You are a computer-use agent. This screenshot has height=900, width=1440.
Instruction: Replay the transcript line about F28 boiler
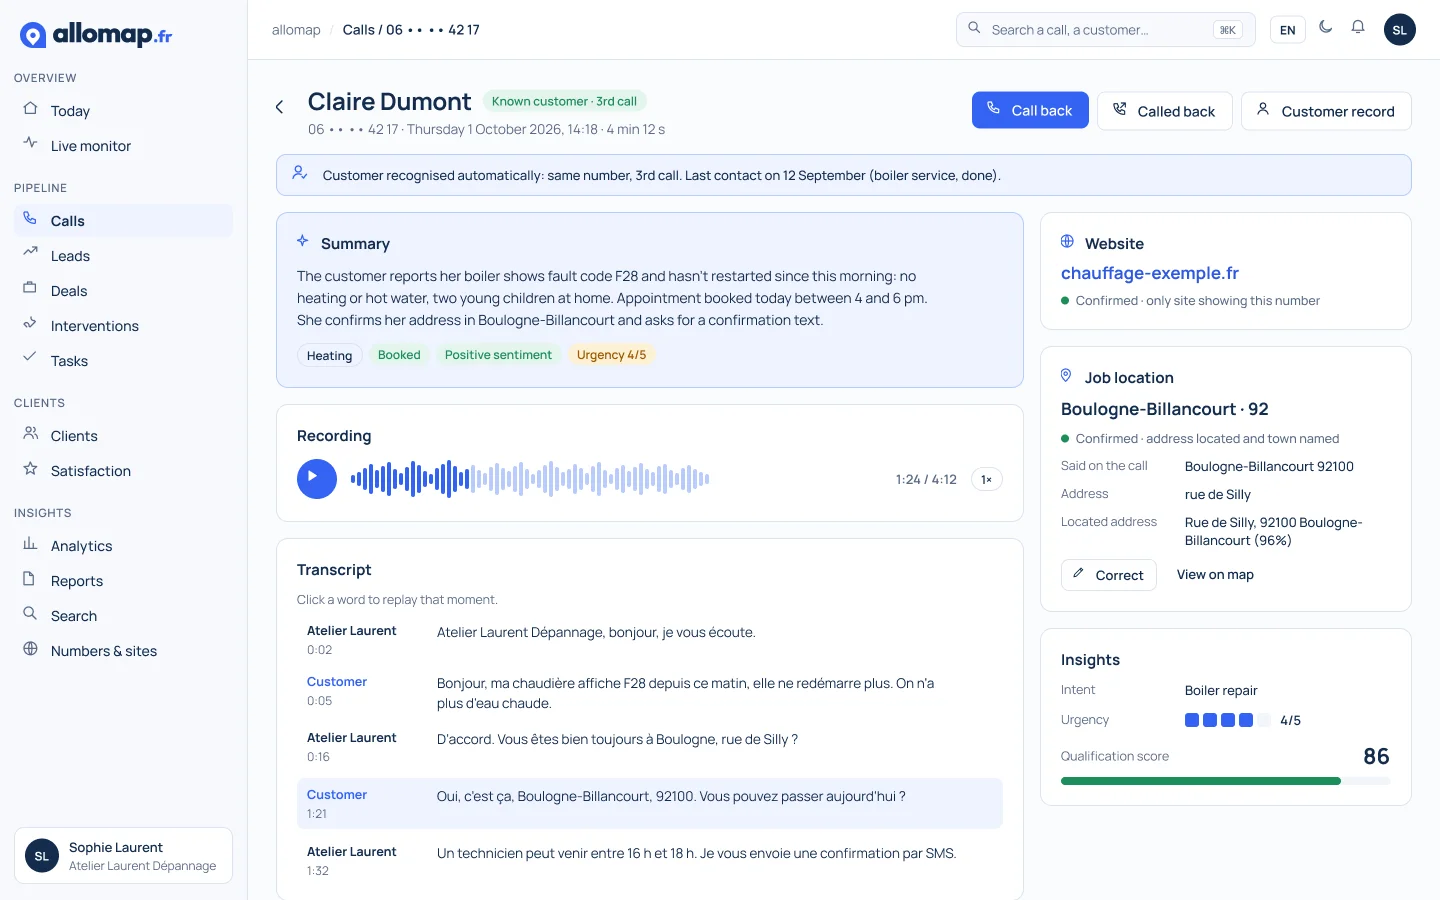pos(650,692)
